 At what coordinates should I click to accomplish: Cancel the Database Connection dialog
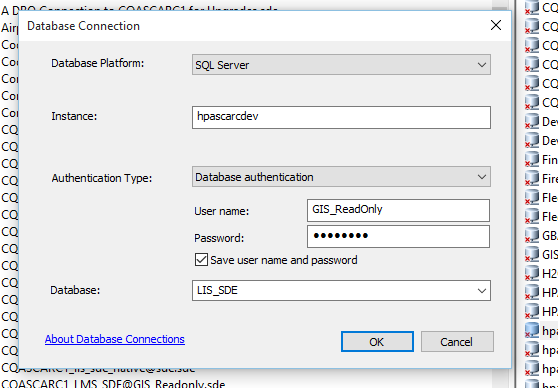(457, 342)
